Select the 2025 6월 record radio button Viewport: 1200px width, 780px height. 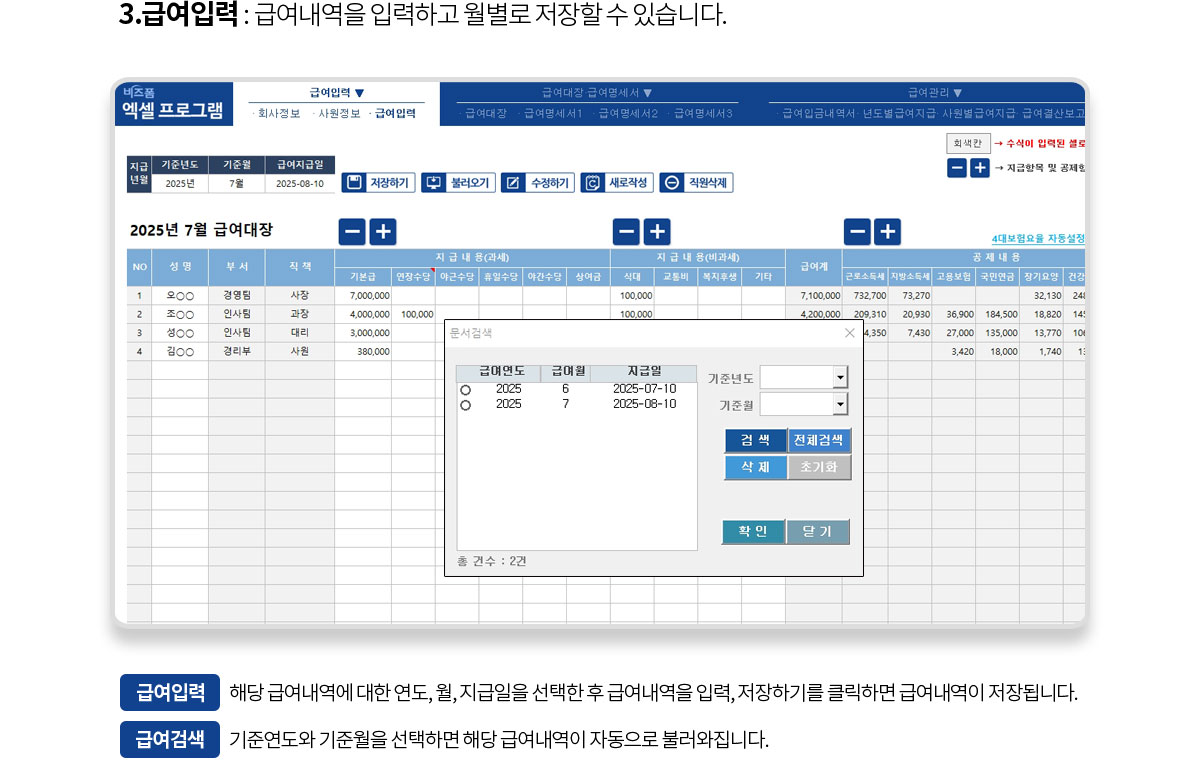pyautogui.click(x=465, y=389)
